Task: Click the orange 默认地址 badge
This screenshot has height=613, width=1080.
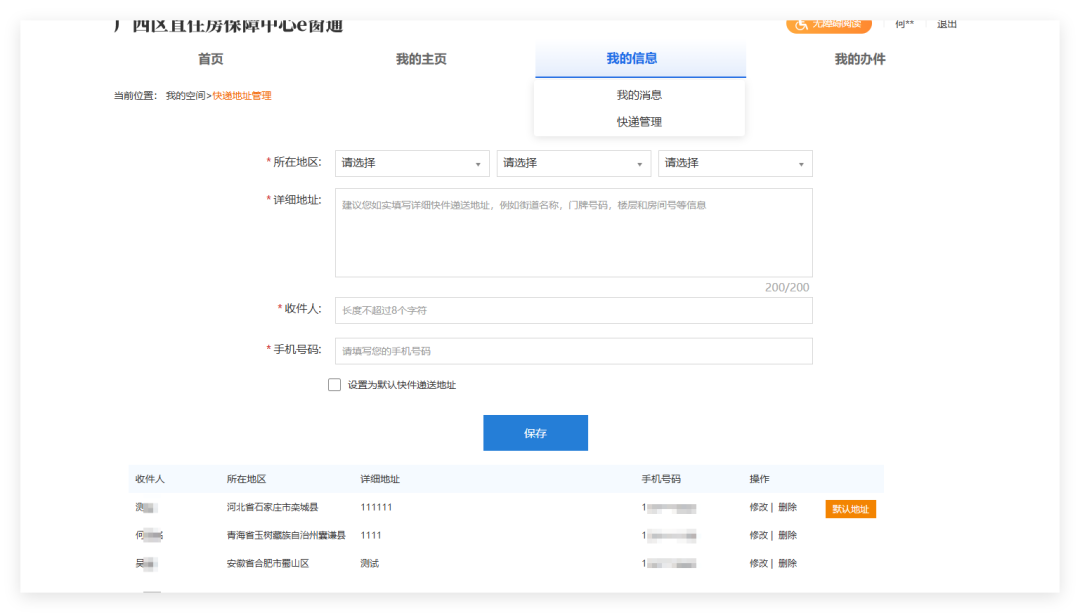Action: point(850,509)
